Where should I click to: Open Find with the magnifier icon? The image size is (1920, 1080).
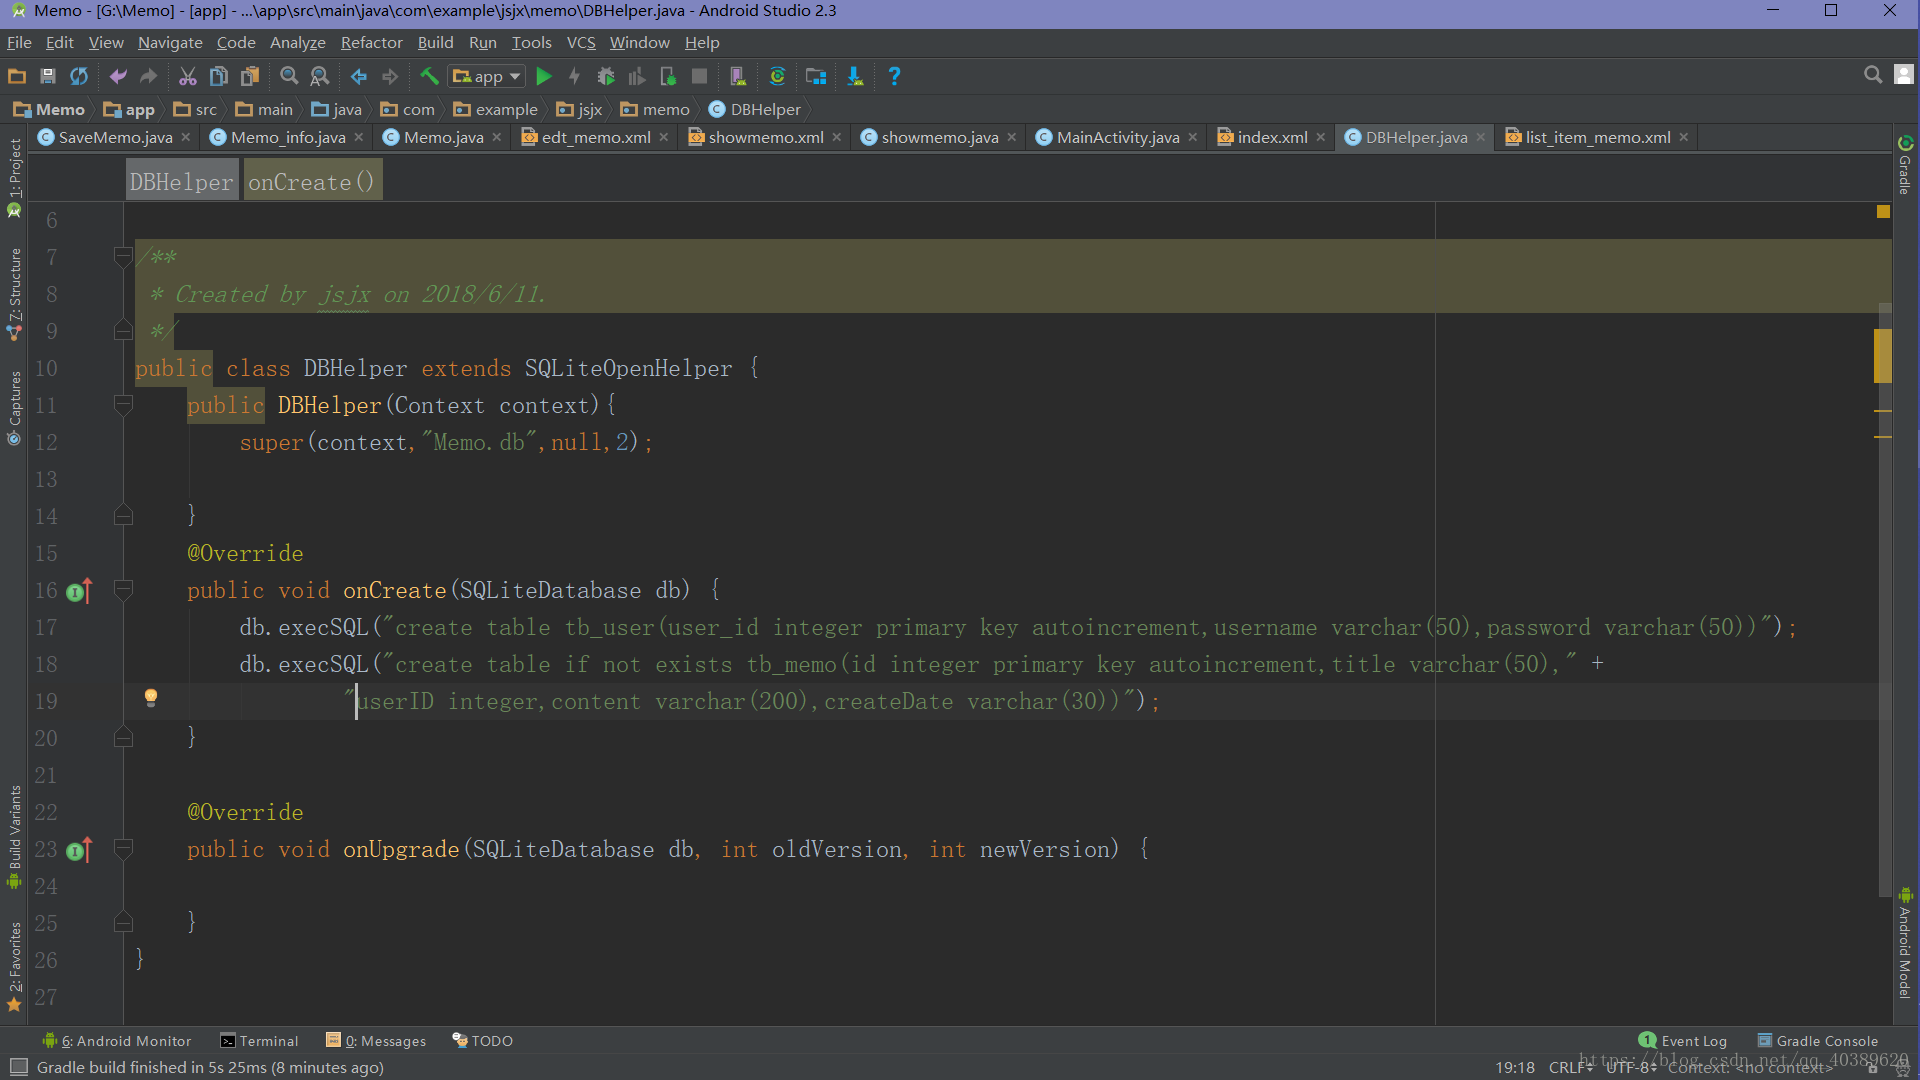[289, 76]
